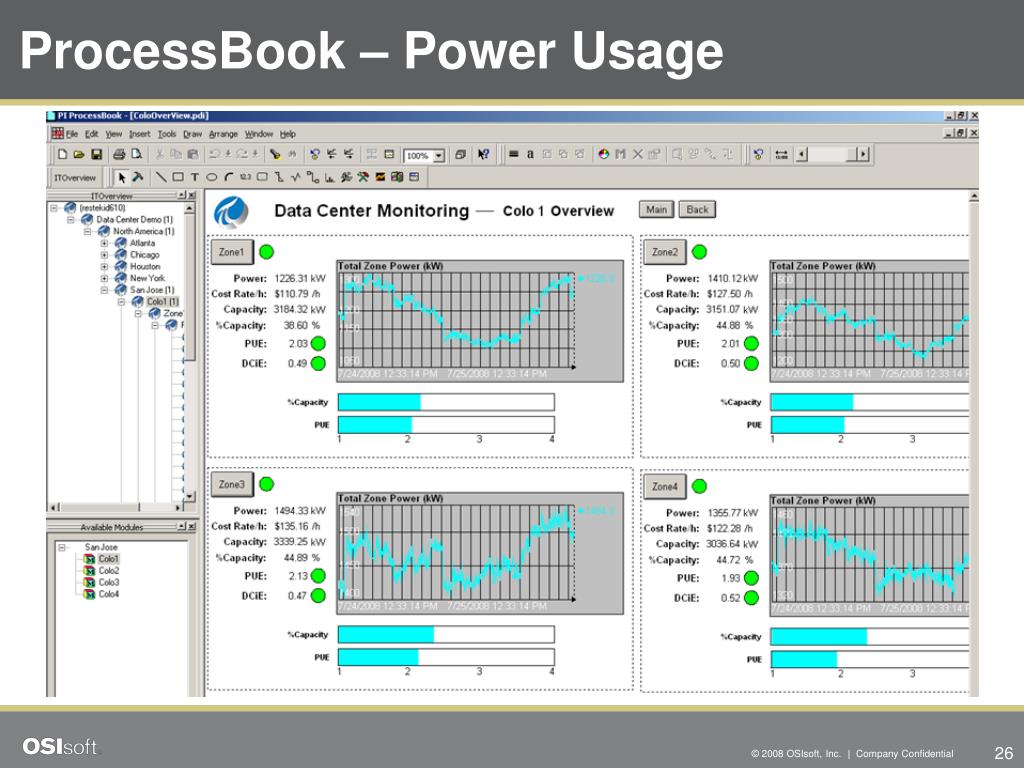Select Colo3 in Available Modules
The width and height of the screenshot is (1024, 768).
point(108,583)
